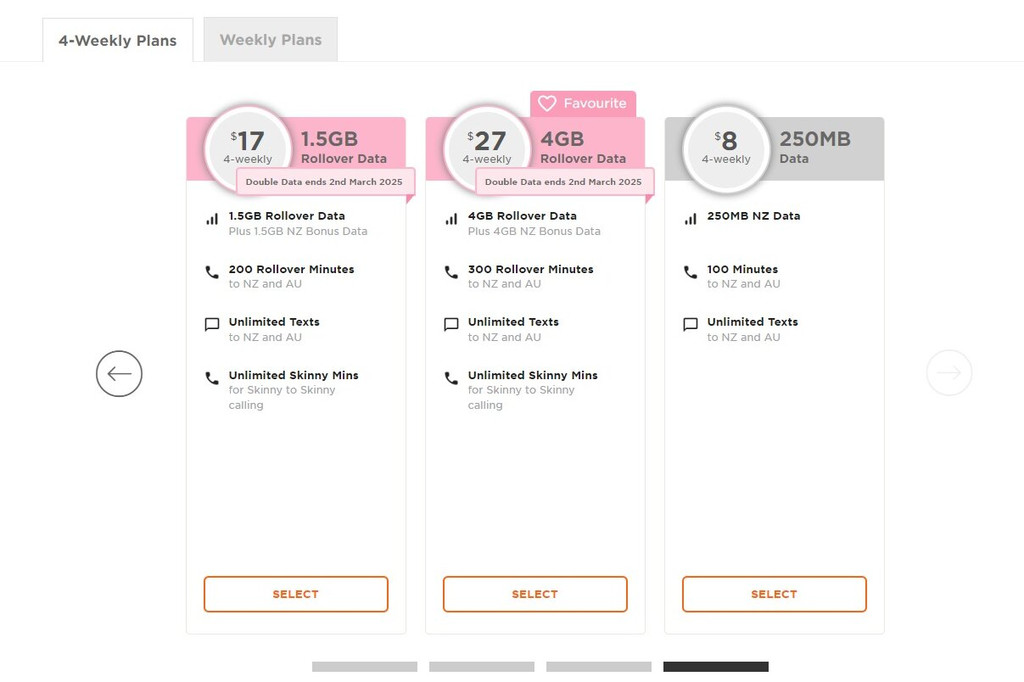Click the phone icon beside 300 Rollover Minutes
This screenshot has height=682, width=1024.
(x=451, y=272)
